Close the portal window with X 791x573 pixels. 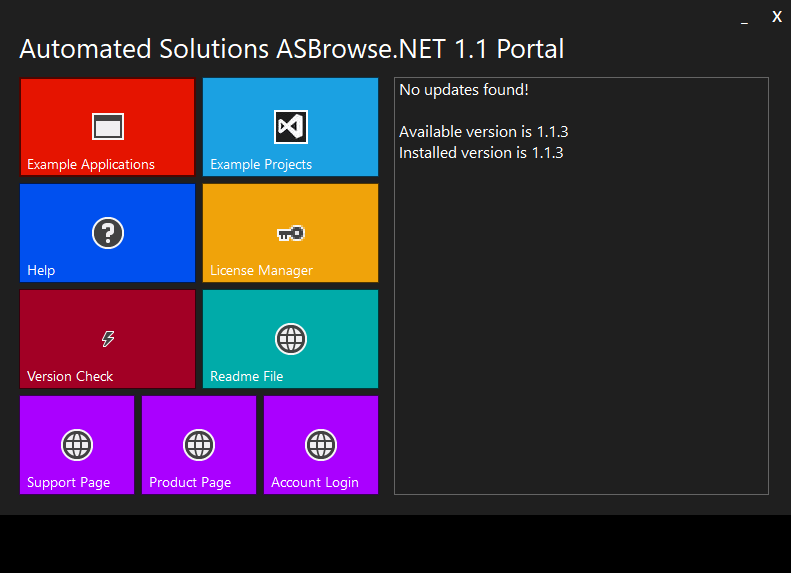click(x=777, y=17)
